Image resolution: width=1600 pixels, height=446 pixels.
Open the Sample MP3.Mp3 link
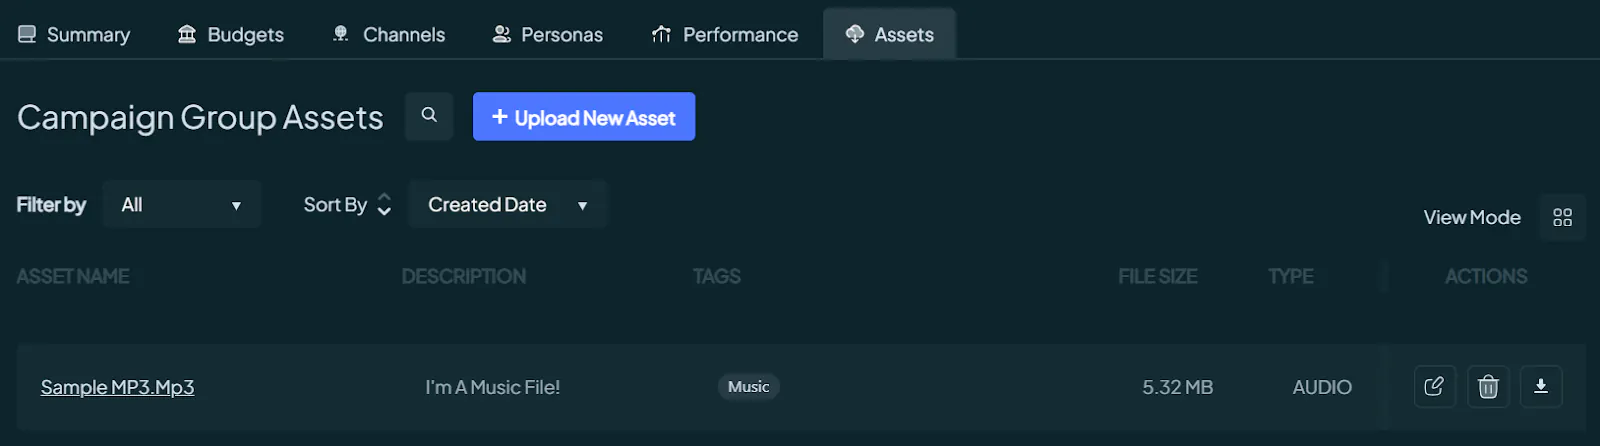click(117, 387)
